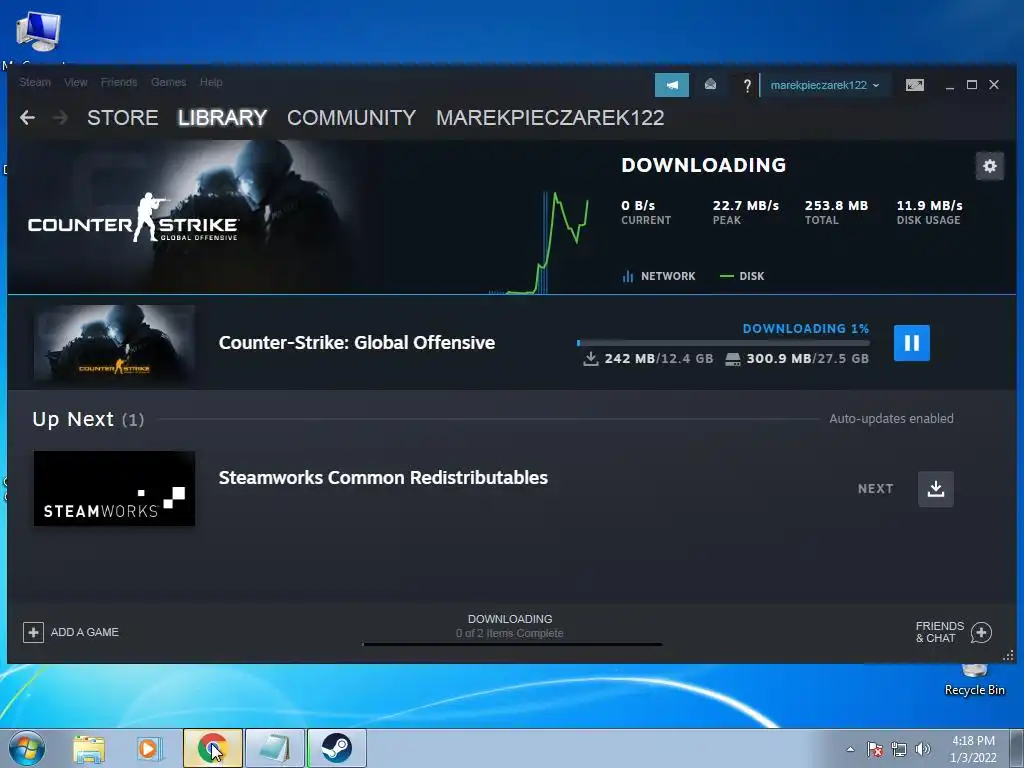The height and width of the screenshot is (768, 1024).
Task: Switch to Big Picture mode icon
Action: point(915,85)
